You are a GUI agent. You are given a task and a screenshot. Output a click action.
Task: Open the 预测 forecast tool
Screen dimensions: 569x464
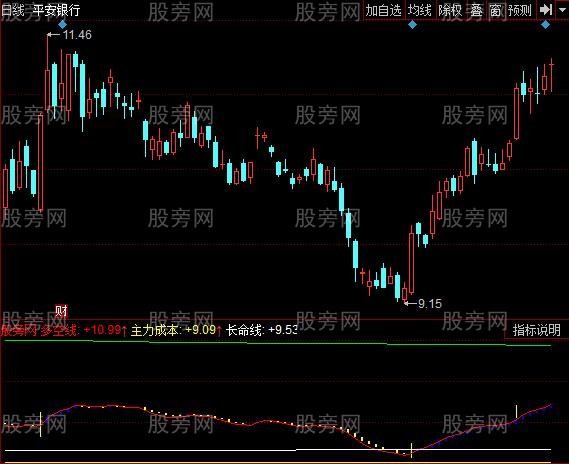pos(520,11)
